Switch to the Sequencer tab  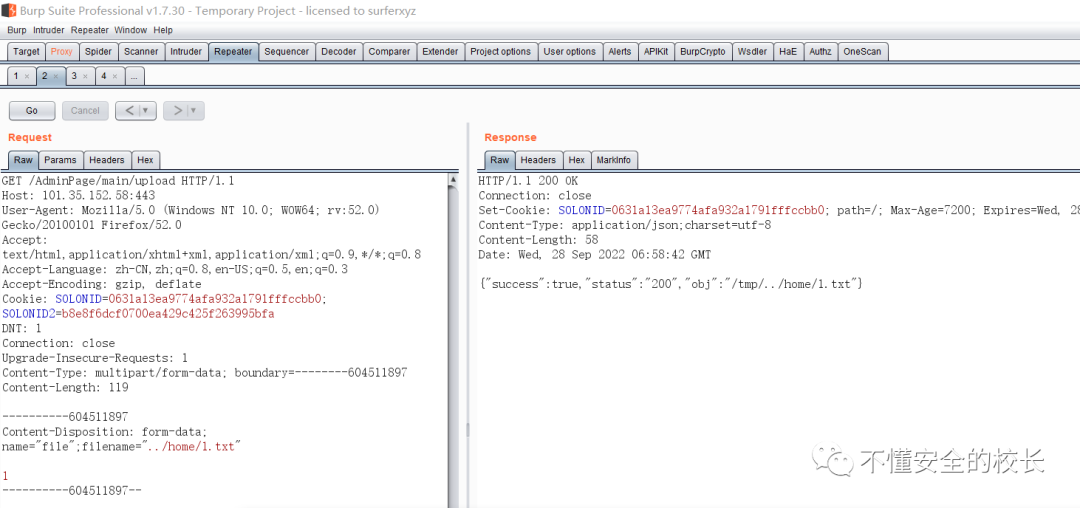[x=287, y=52]
